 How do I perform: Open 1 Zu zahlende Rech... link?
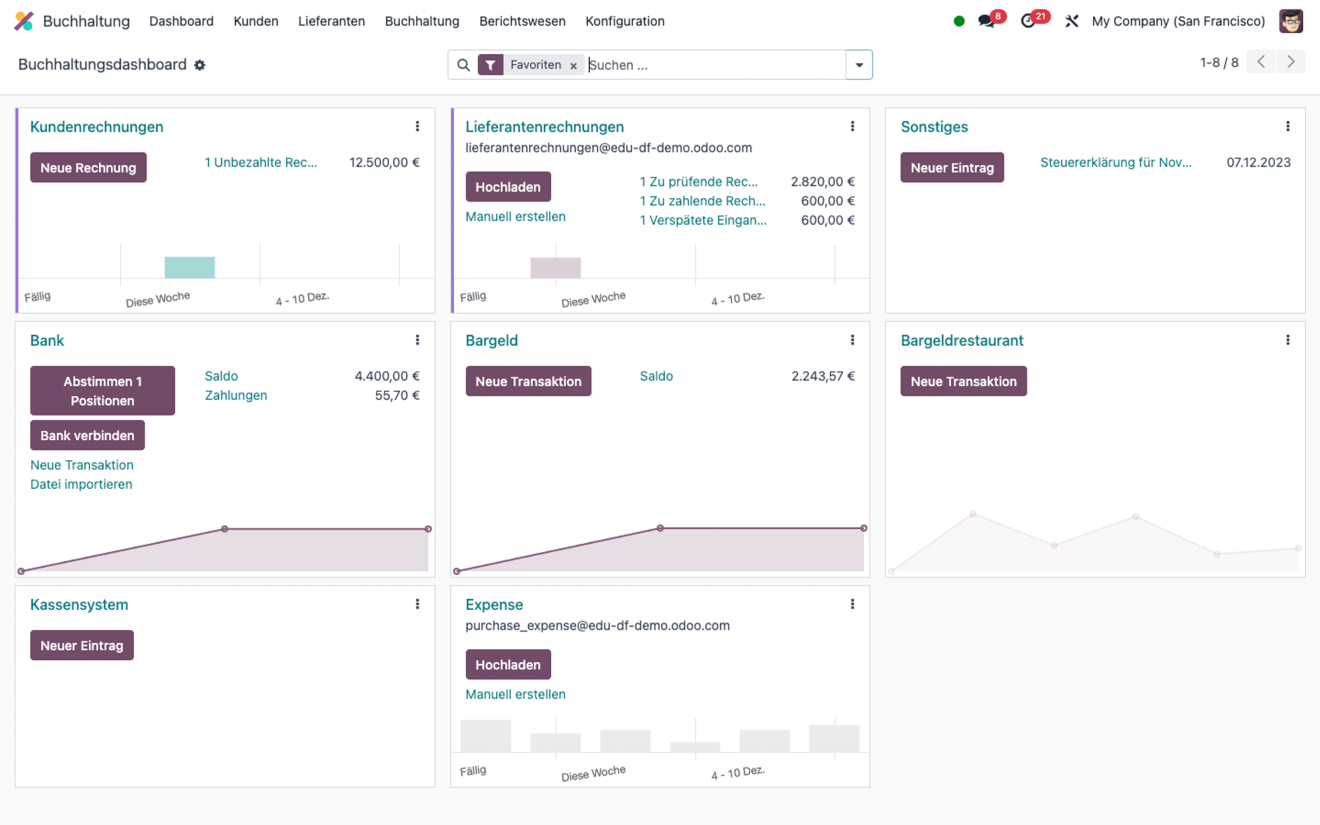coord(702,201)
